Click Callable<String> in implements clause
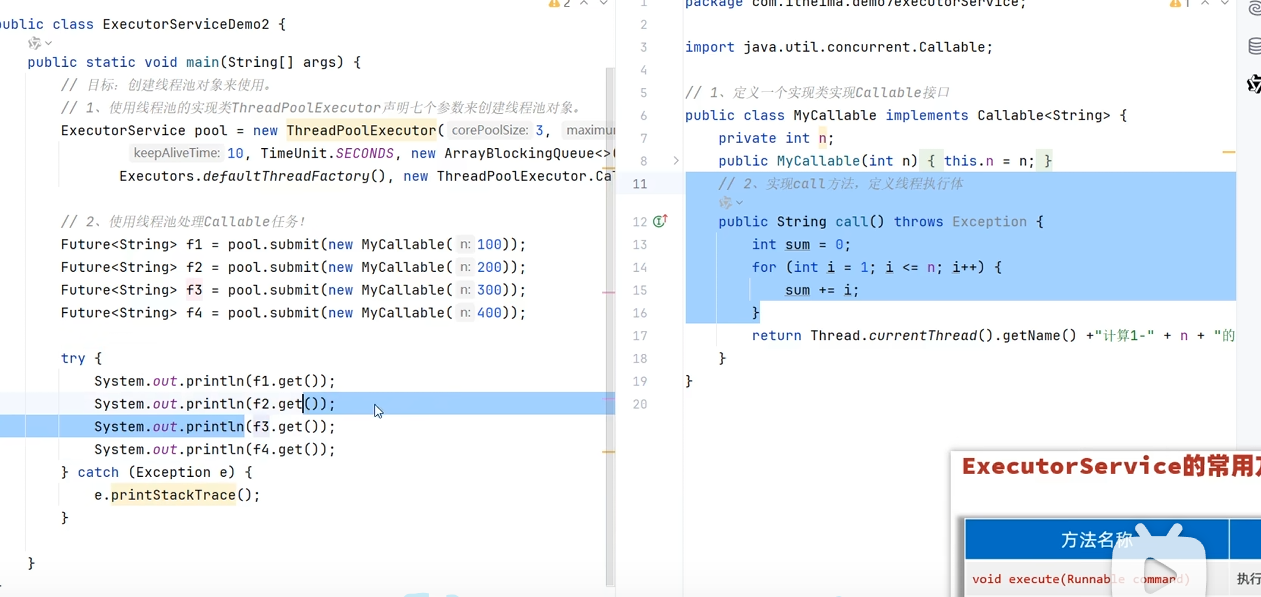The width and height of the screenshot is (1261, 597). point(1044,115)
